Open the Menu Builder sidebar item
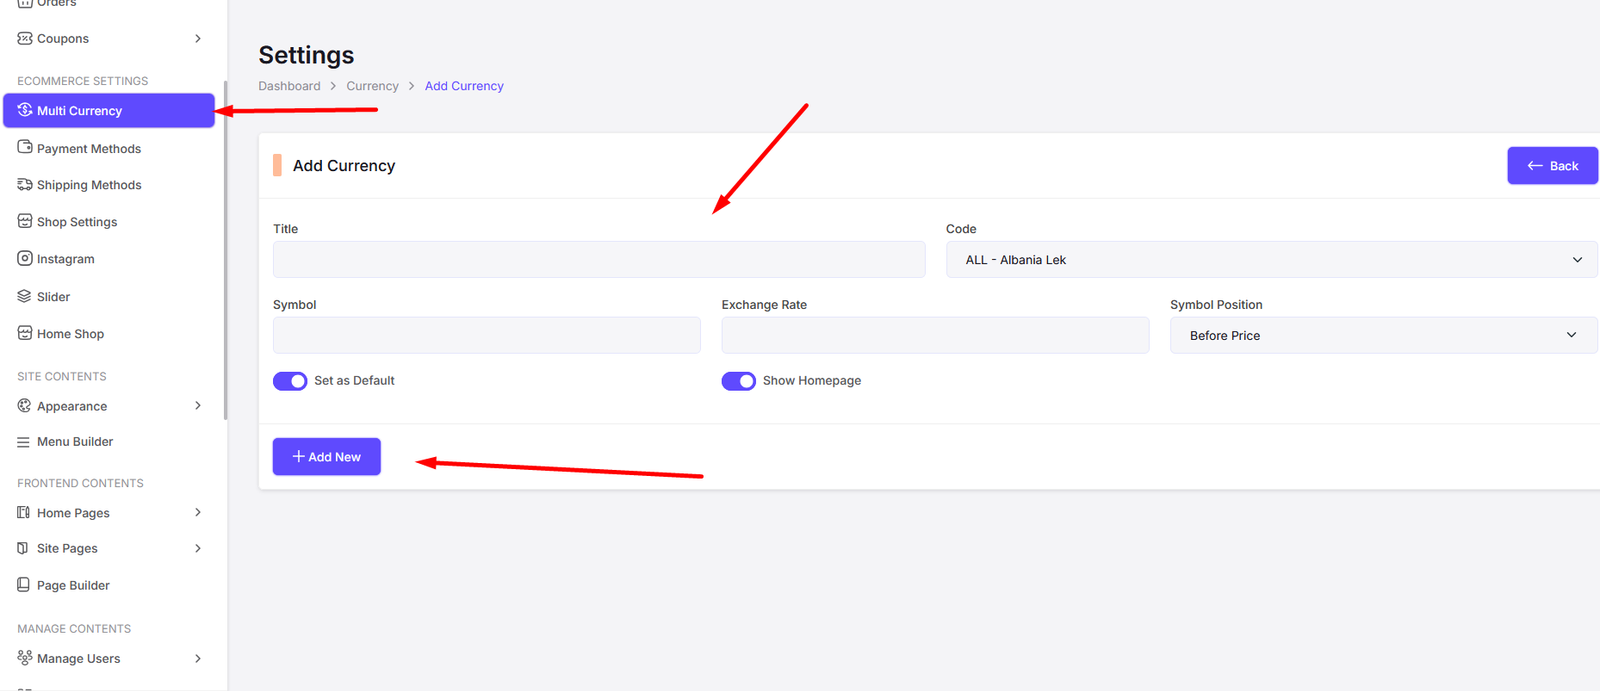The width and height of the screenshot is (1600, 691). (x=75, y=442)
